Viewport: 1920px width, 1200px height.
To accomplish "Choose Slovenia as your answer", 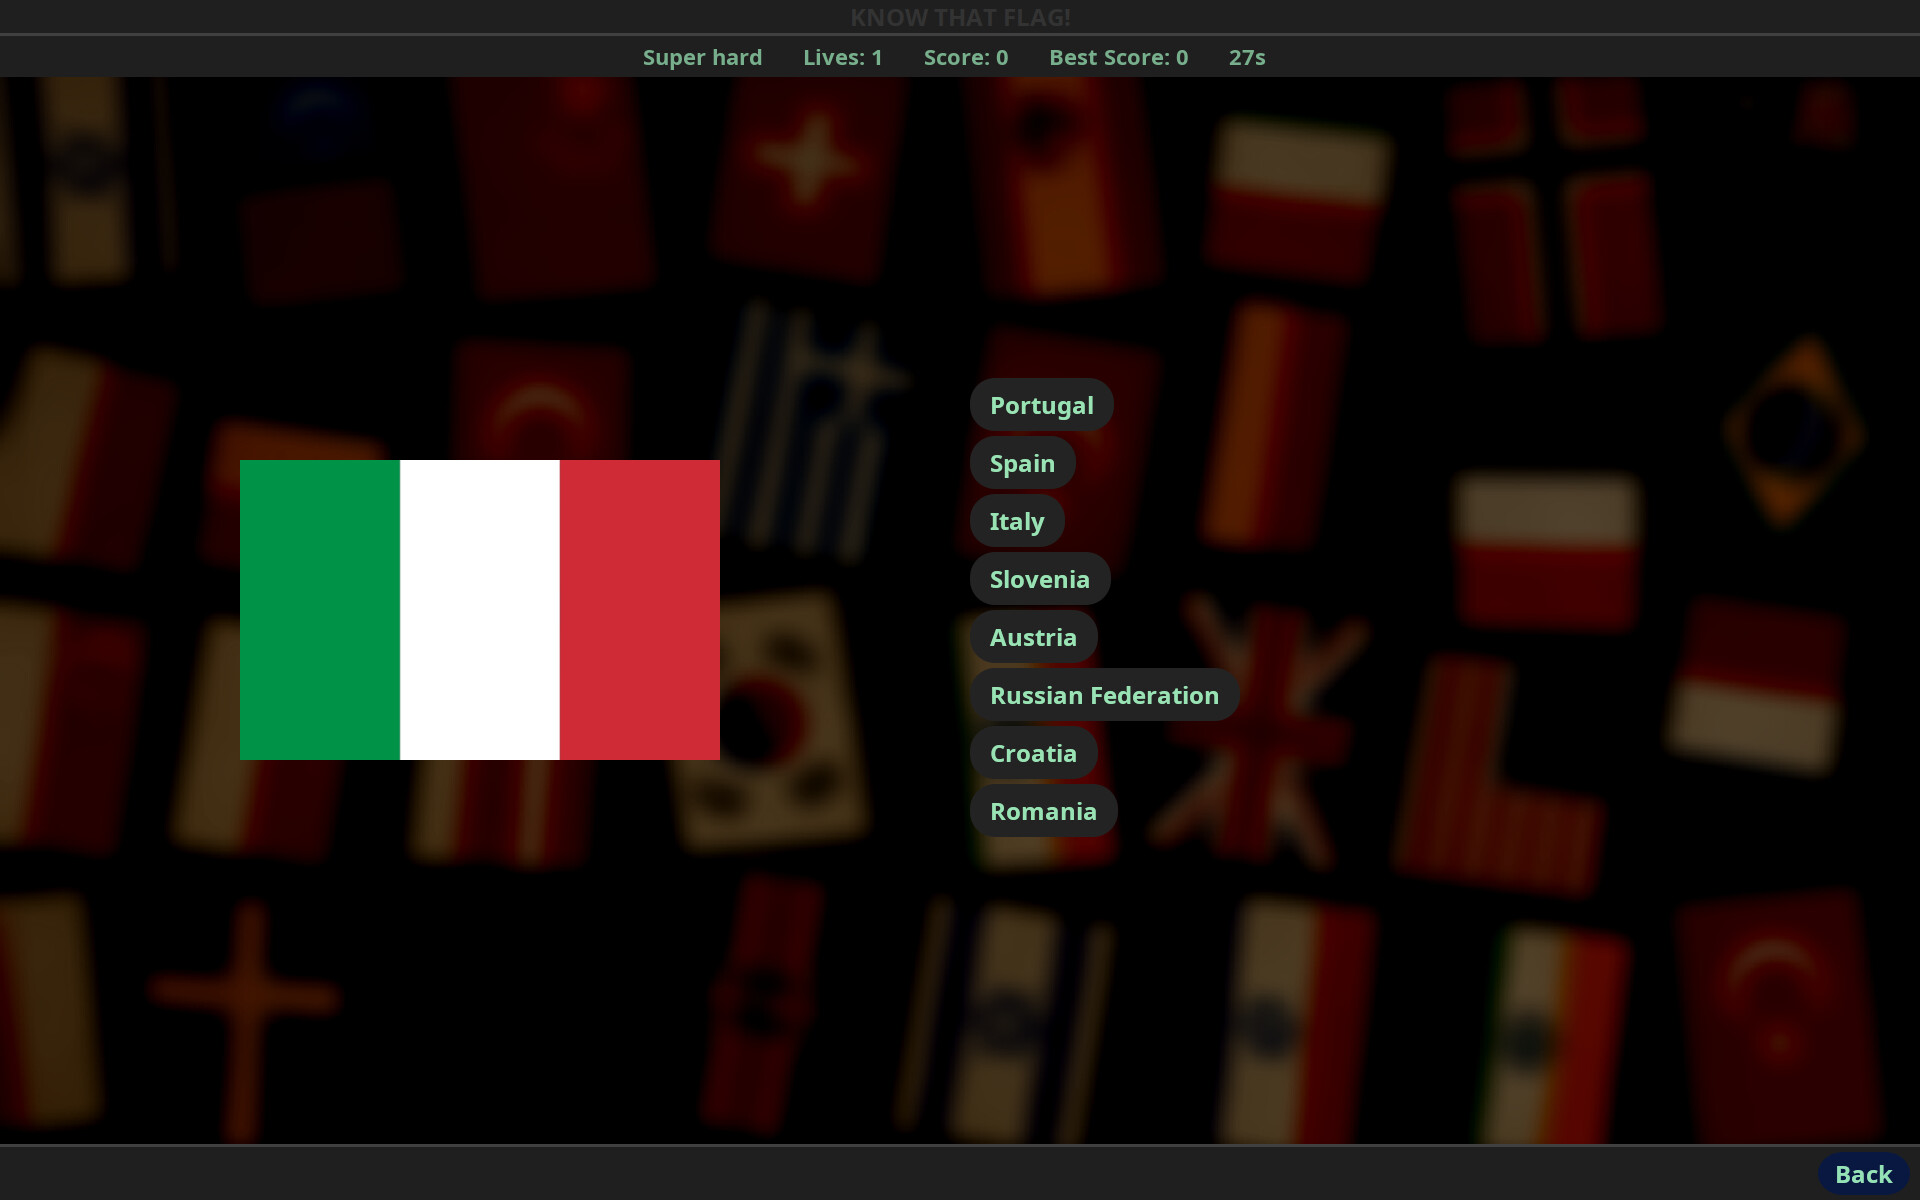I will pos(1039,578).
